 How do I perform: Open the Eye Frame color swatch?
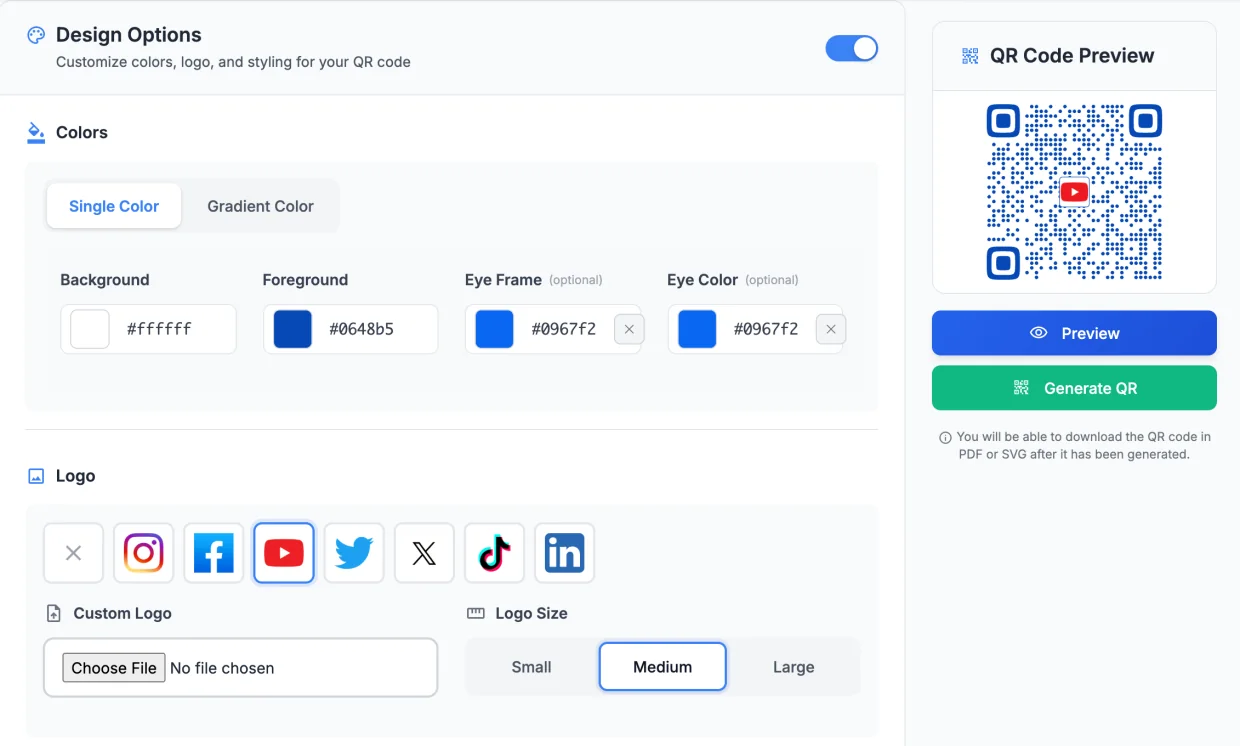click(x=494, y=329)
